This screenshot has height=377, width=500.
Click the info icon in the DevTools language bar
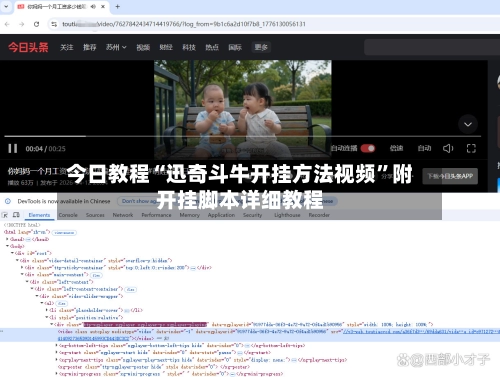click(8, 201)
